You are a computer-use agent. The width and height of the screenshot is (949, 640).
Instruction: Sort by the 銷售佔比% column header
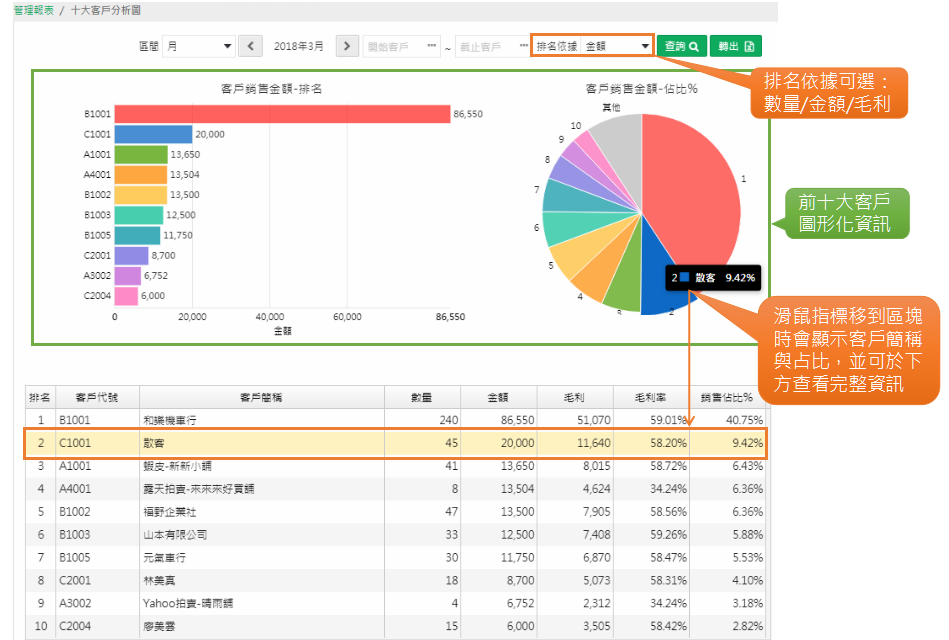(727, 397)
